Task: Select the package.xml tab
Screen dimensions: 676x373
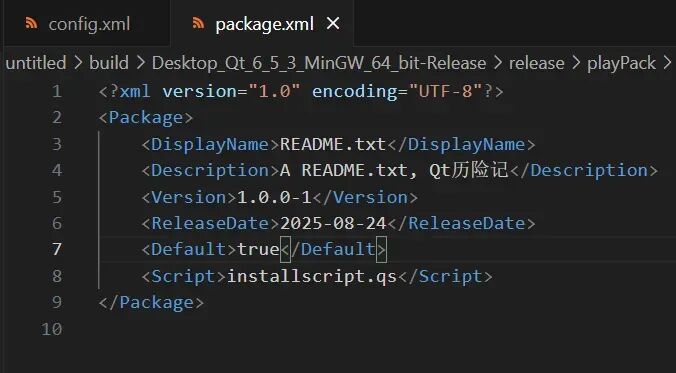Action: tap(262, 24)
